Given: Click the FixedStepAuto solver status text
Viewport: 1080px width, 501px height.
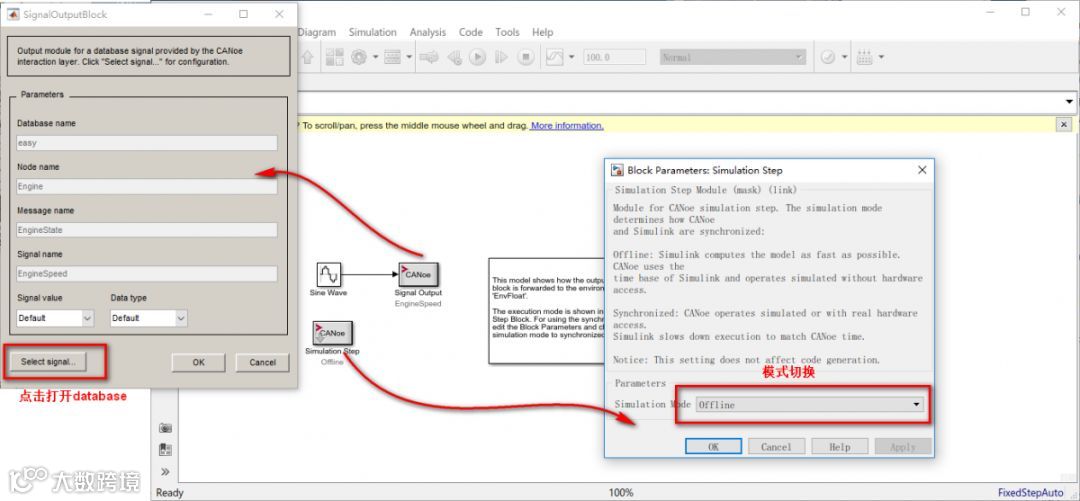Looking at the screenshot, I should point(1030,493).
